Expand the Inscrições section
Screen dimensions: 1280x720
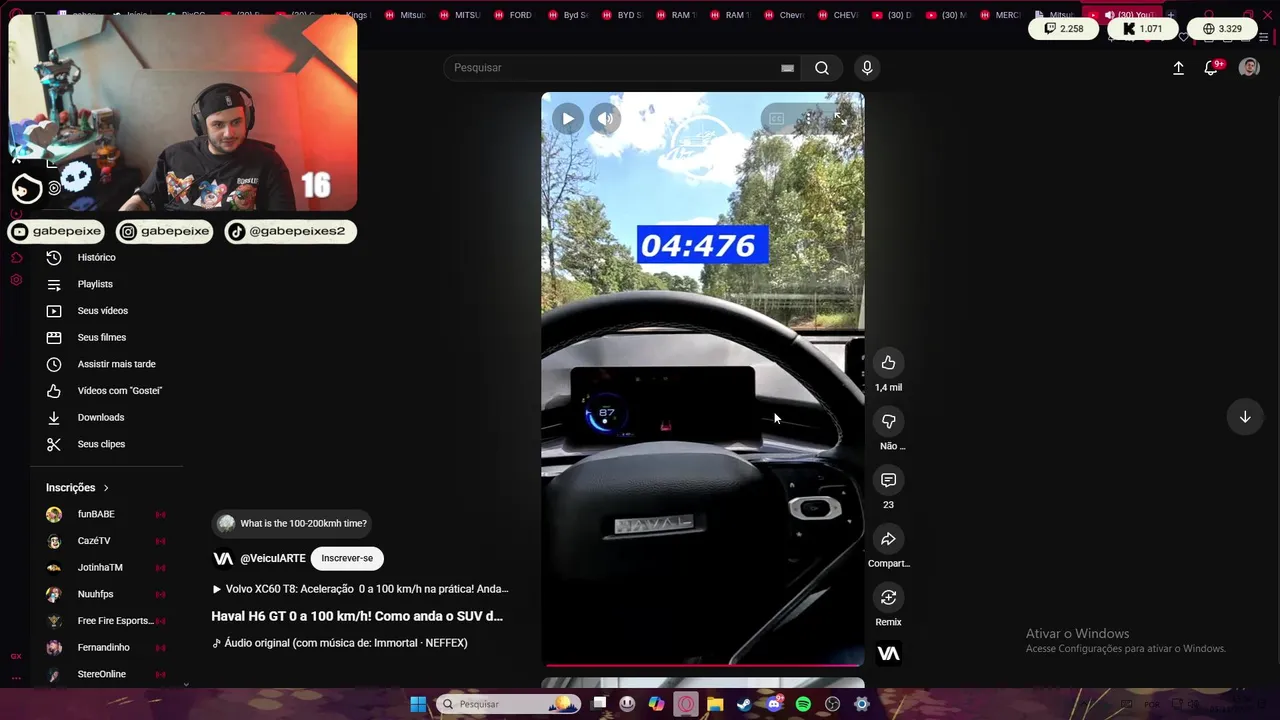coord(78,488)
